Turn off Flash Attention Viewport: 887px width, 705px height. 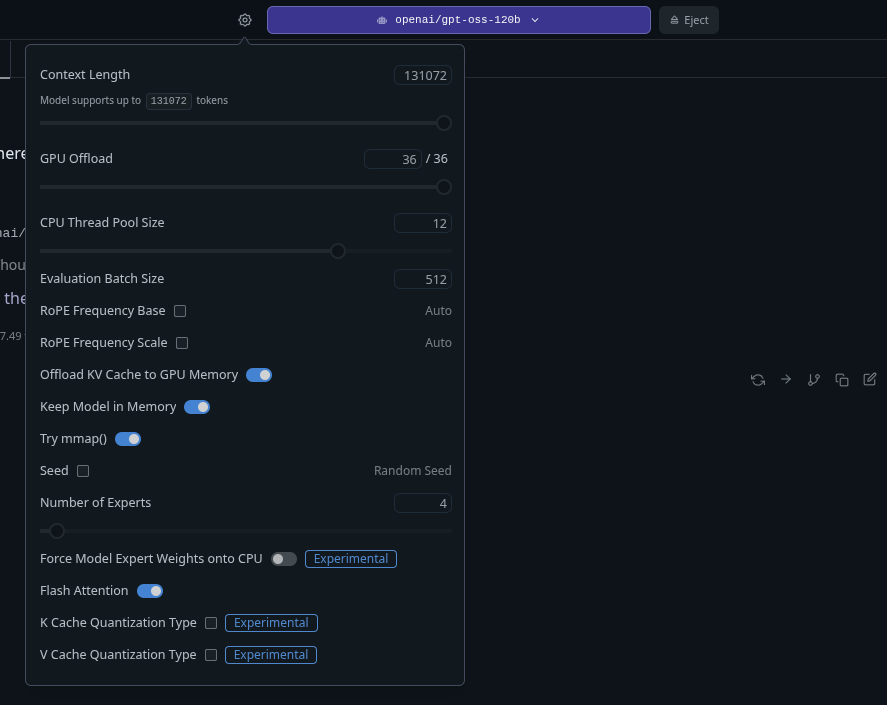(x=150, y=590)
